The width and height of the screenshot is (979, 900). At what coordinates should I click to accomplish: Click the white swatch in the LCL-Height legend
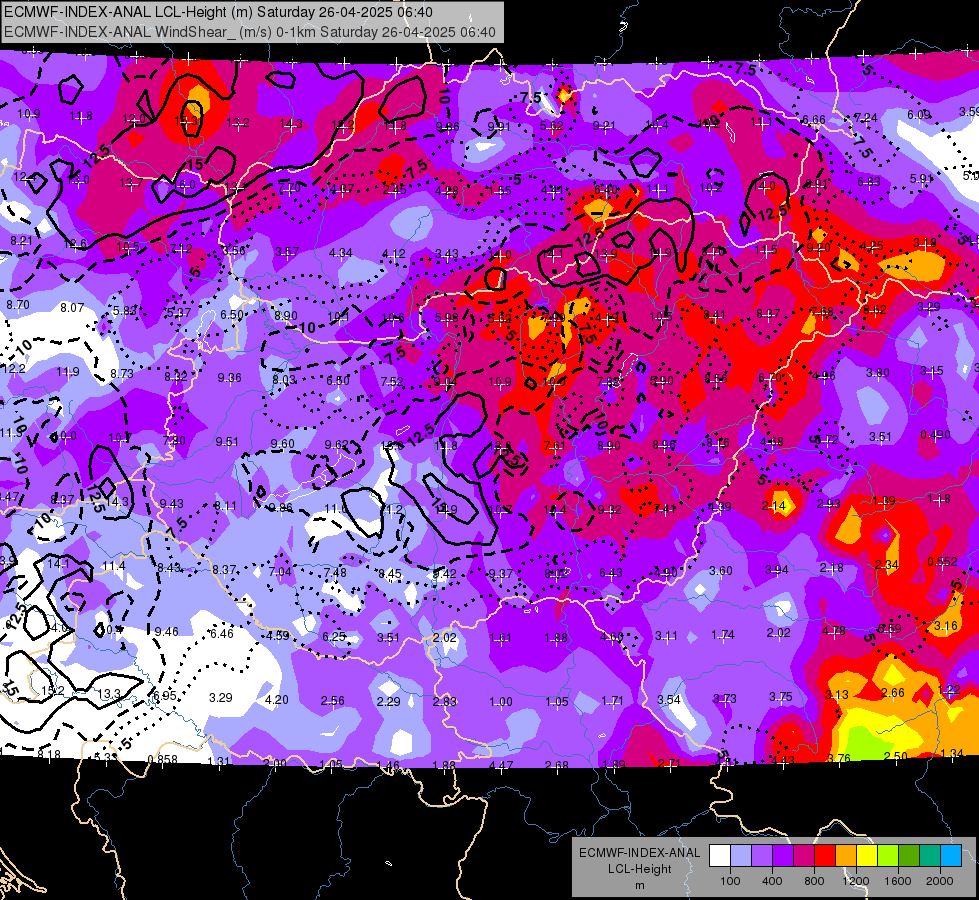[720, 856]
